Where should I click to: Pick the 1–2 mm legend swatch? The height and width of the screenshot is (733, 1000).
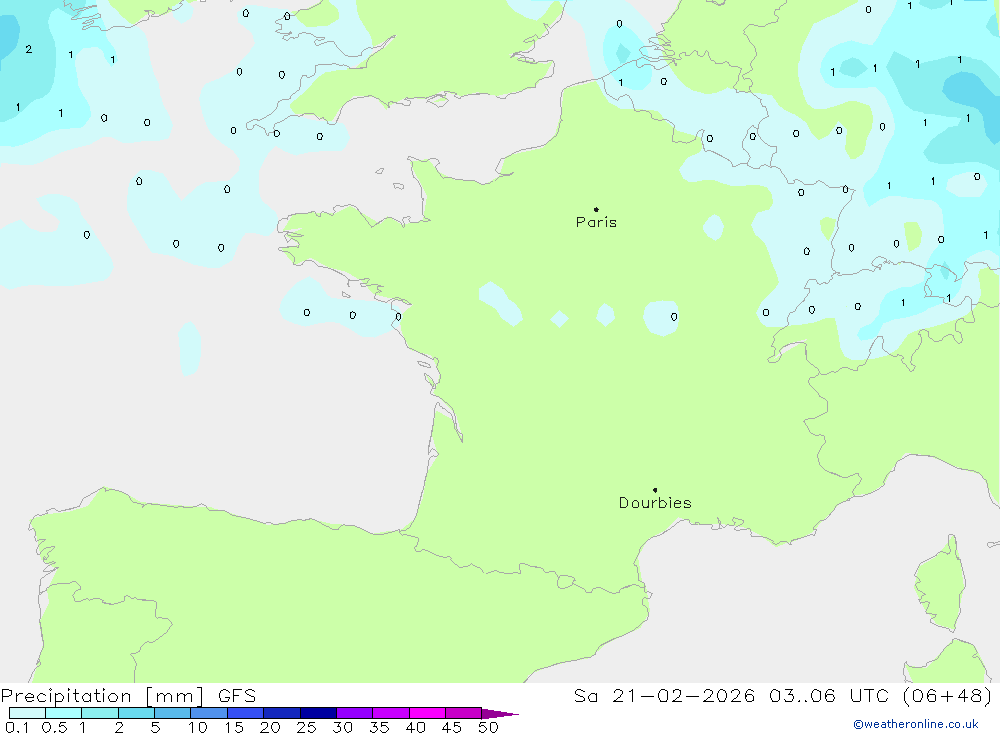pyautogui.click(x=100, y=713)
